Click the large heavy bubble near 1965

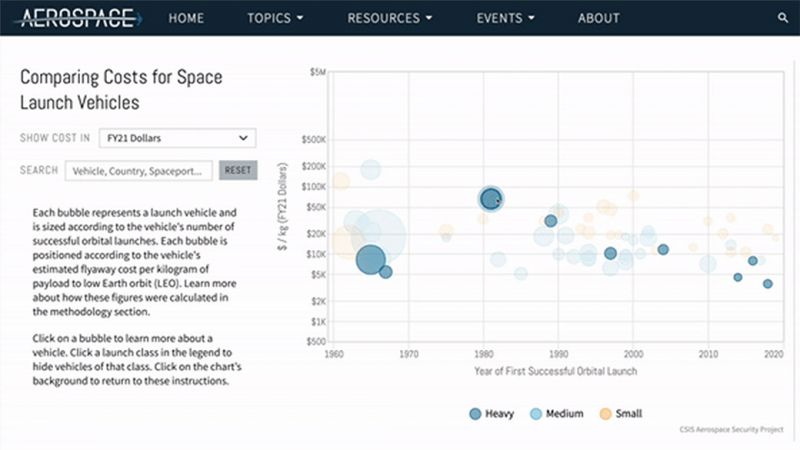tap(370, 259)
